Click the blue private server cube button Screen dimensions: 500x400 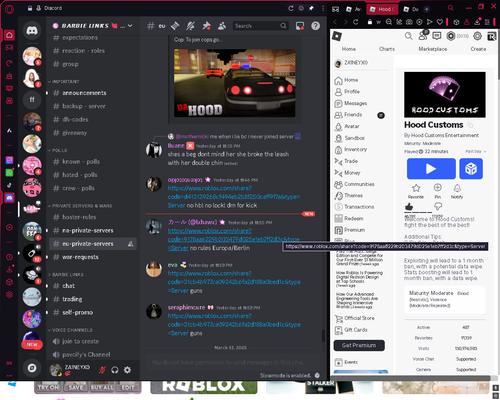pyautogui.click(x=471, y=169)
